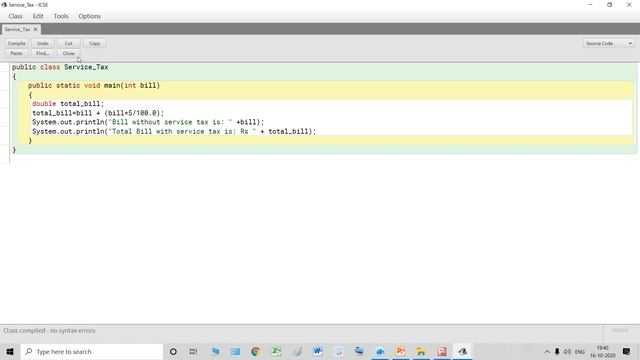The height and width of the screenshot is (360, 640).
Task: Open PowerPoint from the taskbar
Action: pos(400,351)
